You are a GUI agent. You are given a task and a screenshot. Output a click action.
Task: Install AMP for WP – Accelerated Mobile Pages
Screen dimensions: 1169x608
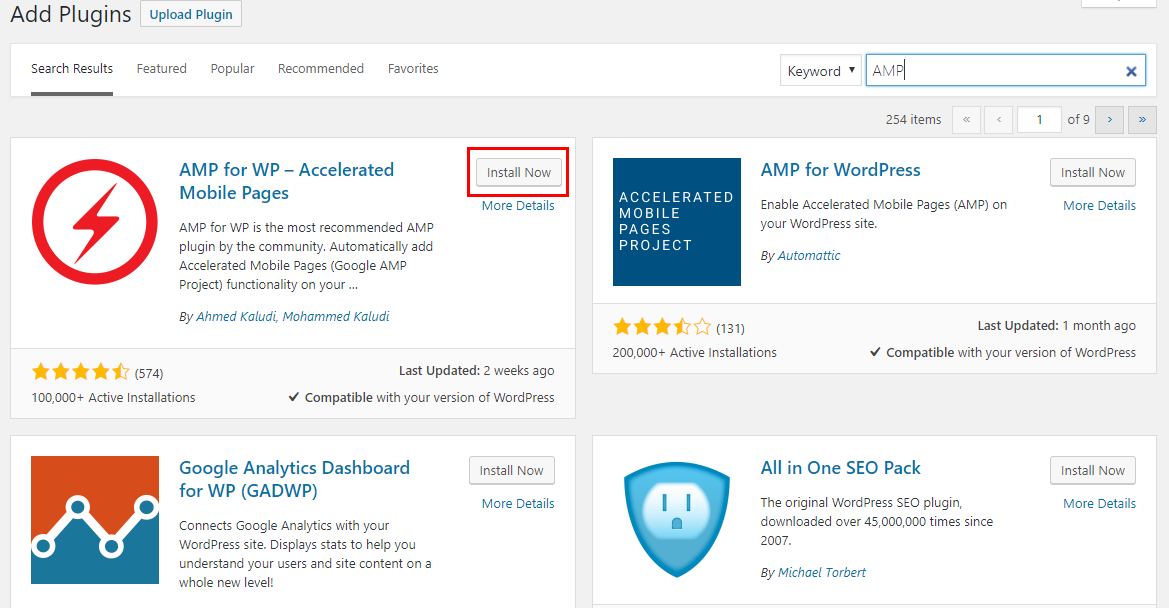(519, 172)
